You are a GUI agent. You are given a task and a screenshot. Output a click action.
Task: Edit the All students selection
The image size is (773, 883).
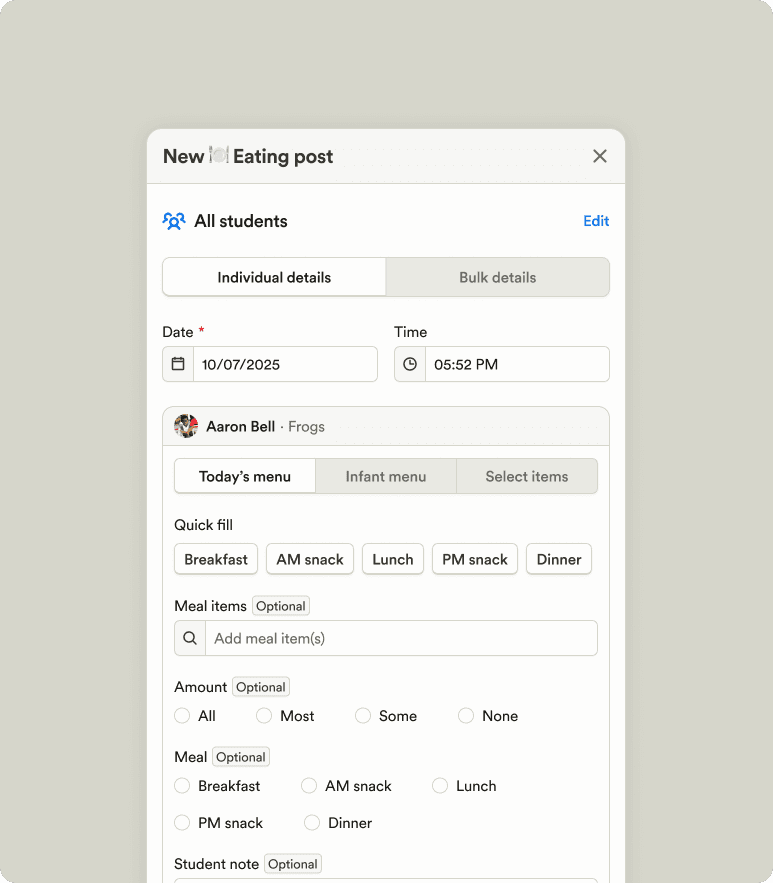tap(596, 221)
